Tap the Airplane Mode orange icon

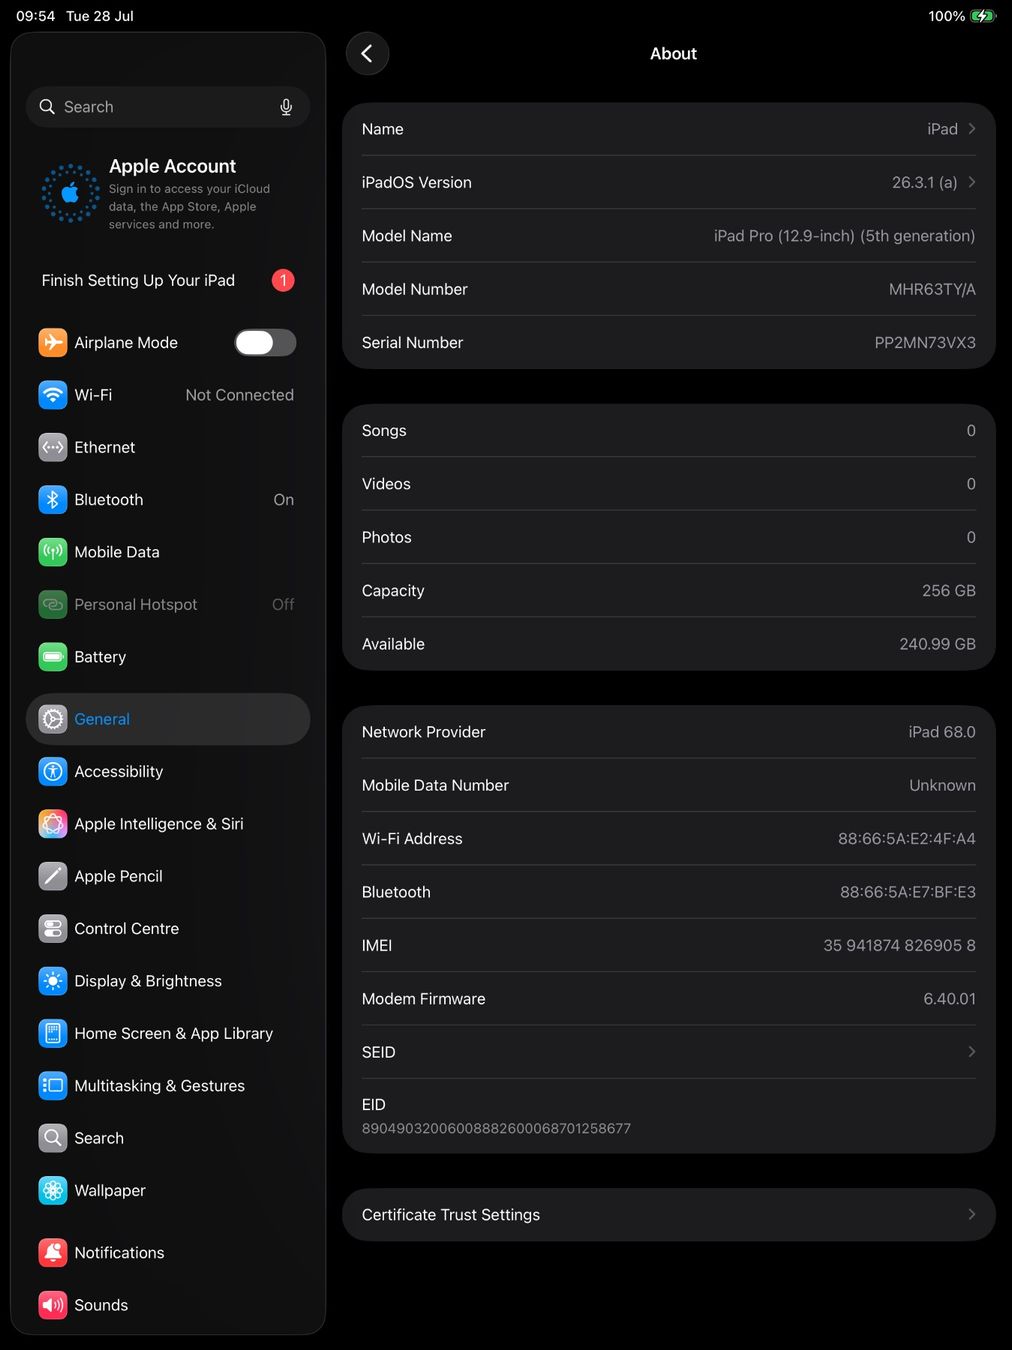click(53, 343)
